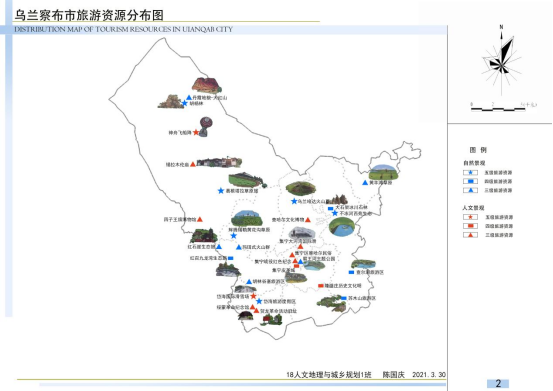Click the red triangle next to 四子王旗博物馆
The image size is (553, 391).
point(200,219)
